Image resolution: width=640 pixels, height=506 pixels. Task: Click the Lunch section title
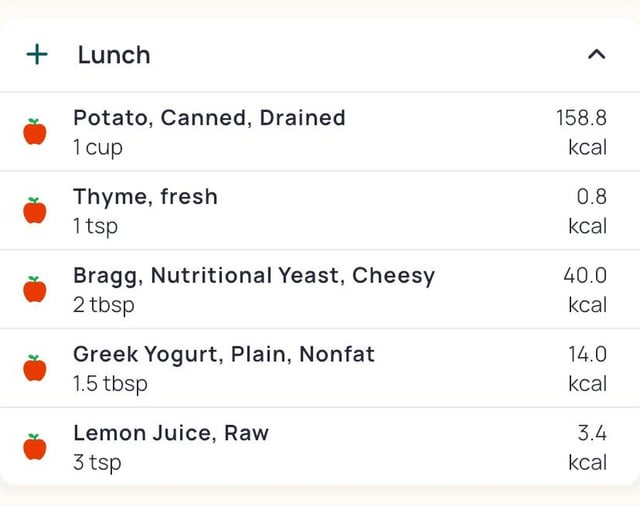pyautogui.click(x=114, y=55)
